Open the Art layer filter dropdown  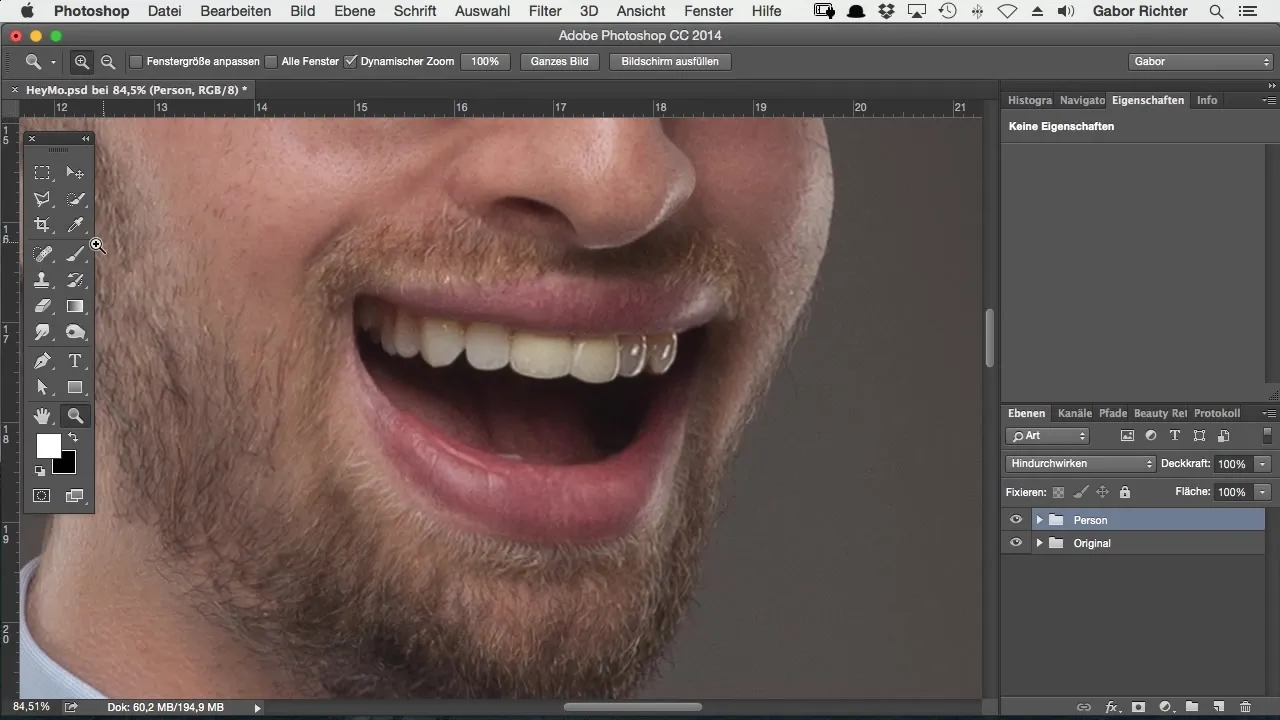tap(1048, 436)
